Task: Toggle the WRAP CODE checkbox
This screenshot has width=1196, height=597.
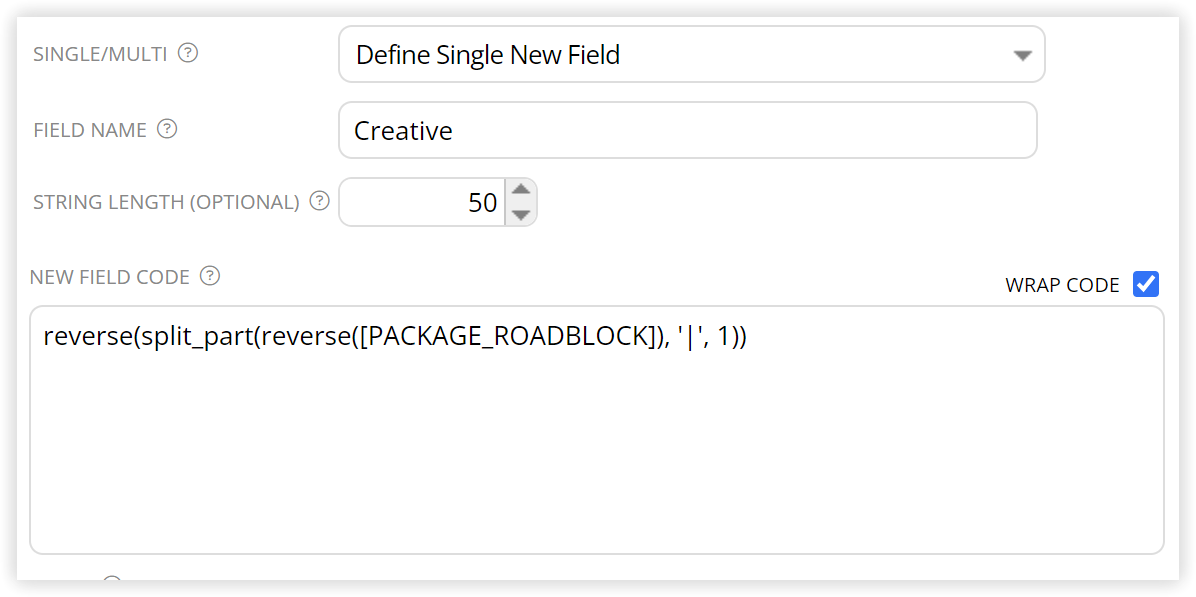Action: [x=1146, y=284]
